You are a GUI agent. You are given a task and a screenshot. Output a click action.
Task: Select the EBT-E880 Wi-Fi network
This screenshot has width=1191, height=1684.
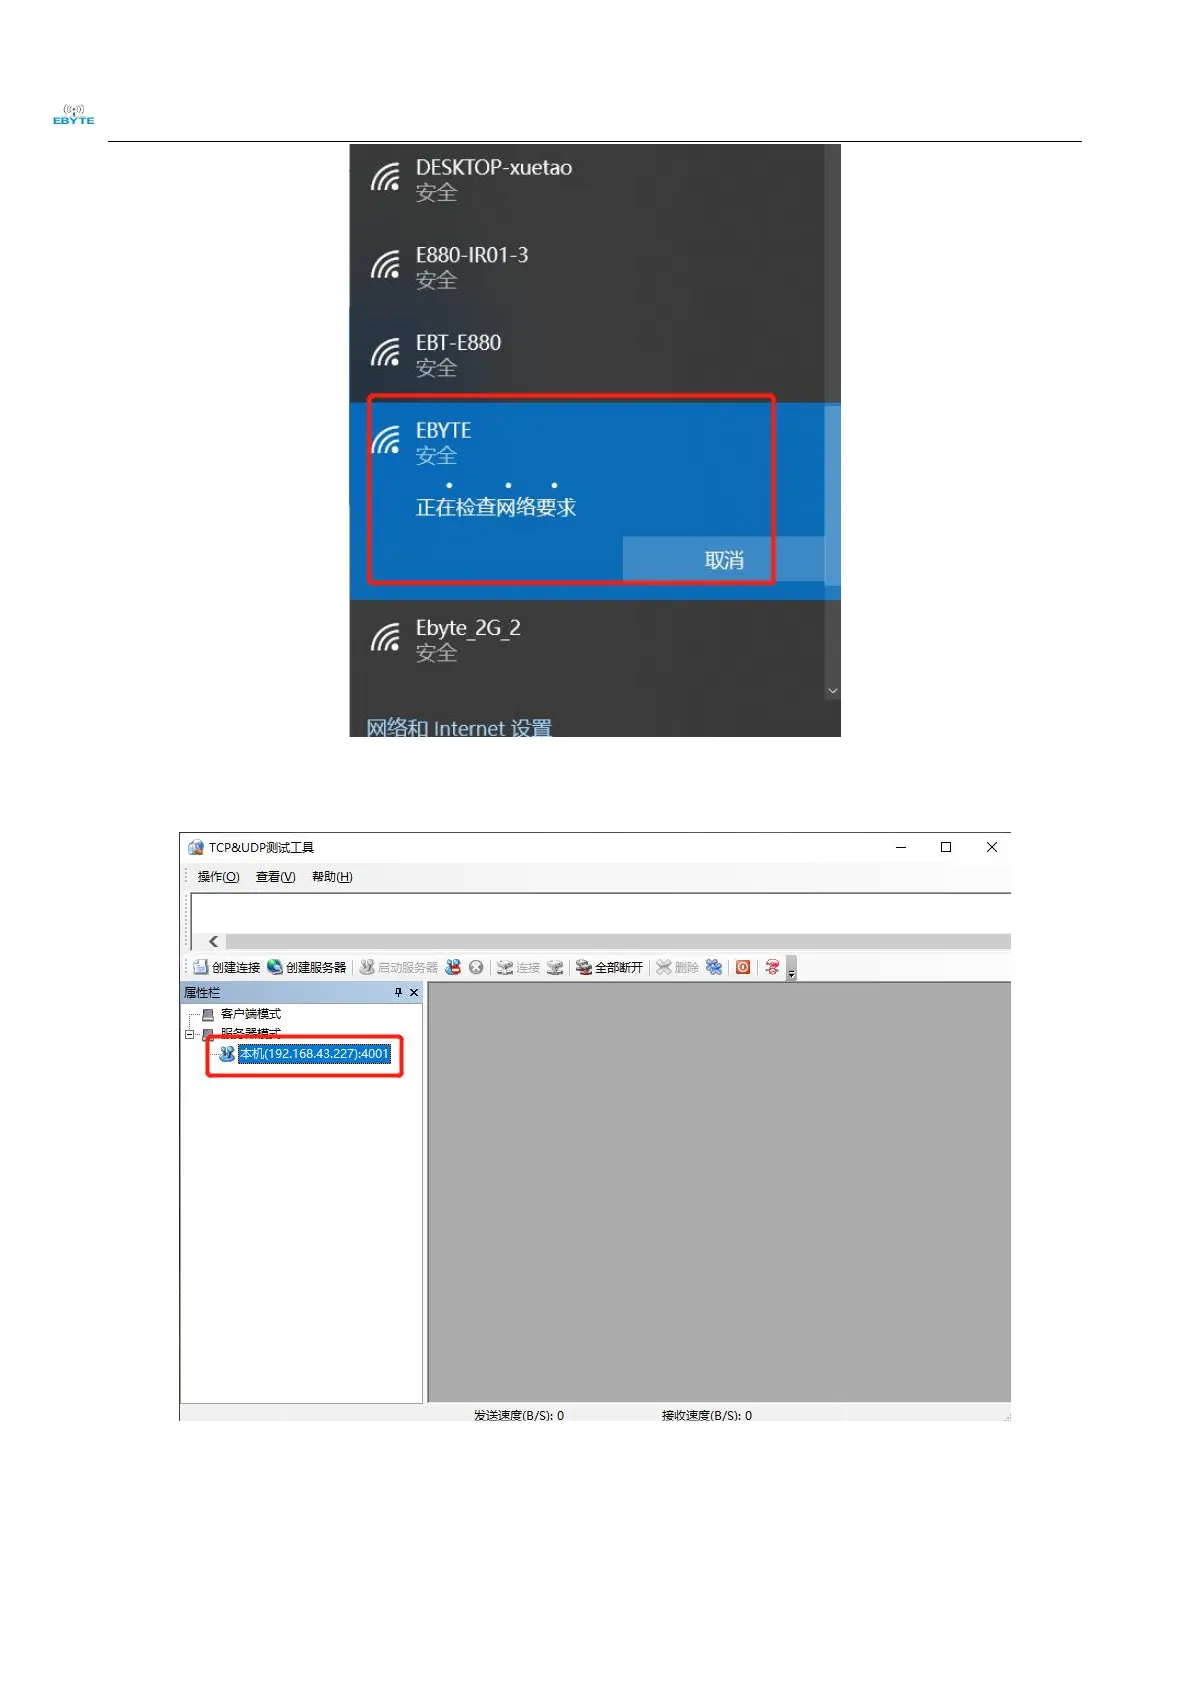(587, 354)
